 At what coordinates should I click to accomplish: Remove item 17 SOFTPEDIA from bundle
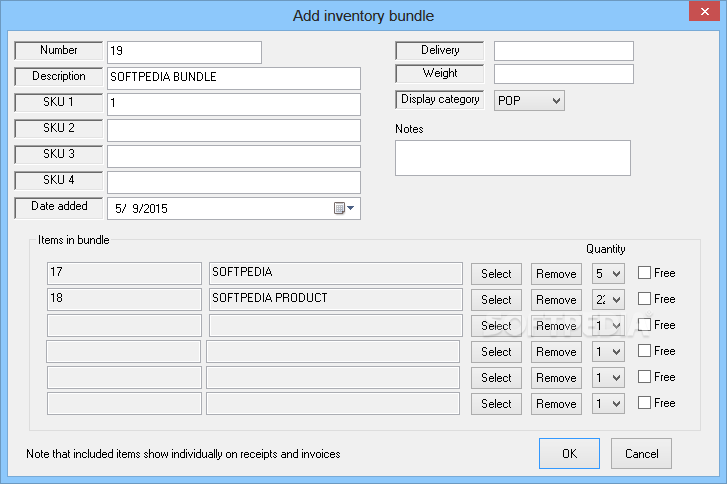click(556, 274)
